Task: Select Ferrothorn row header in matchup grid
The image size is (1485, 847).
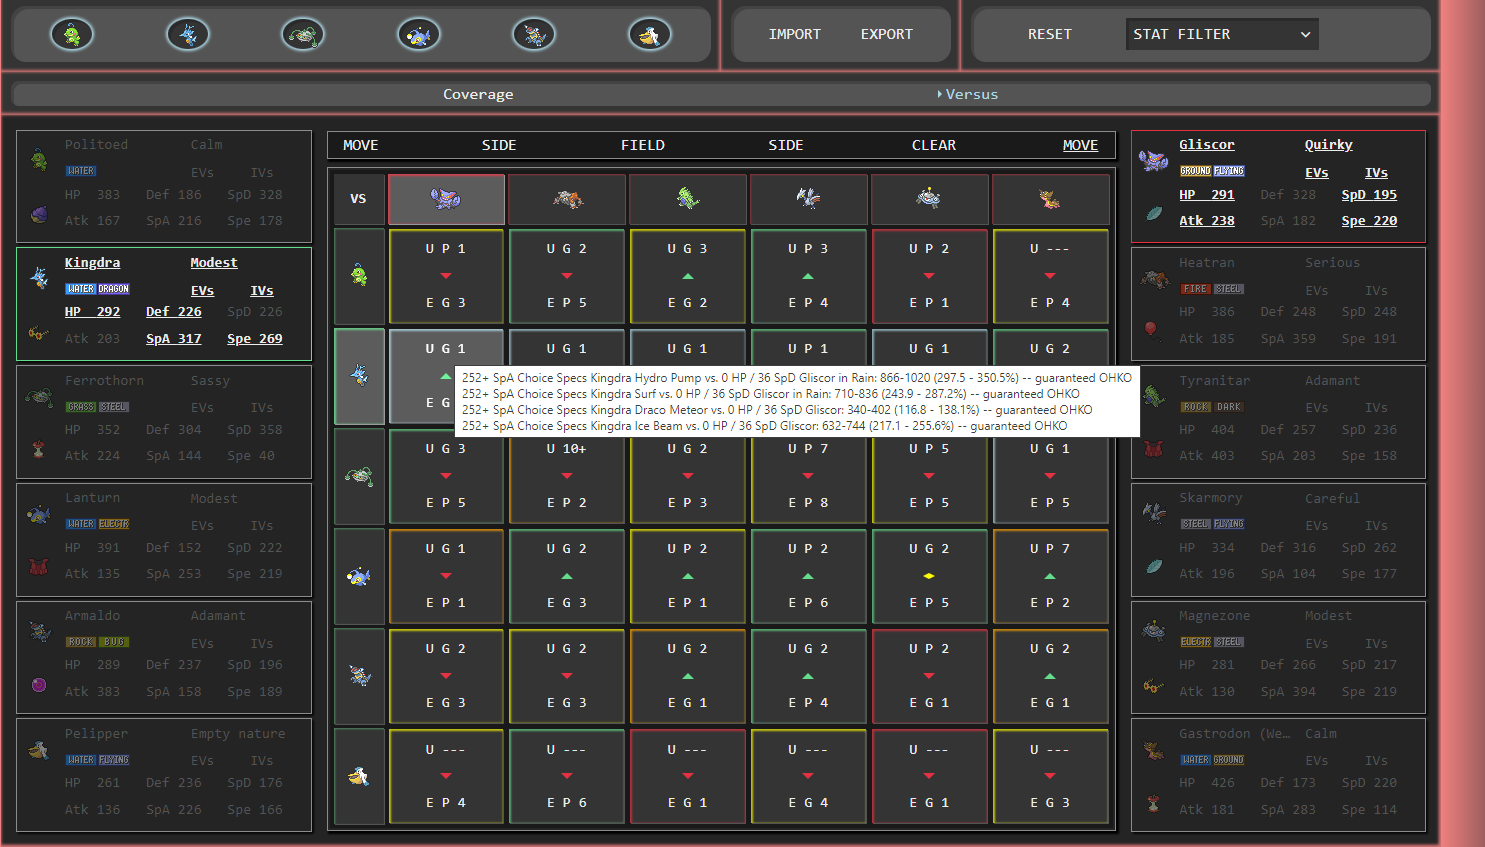Action: click(x=359, y=476)
